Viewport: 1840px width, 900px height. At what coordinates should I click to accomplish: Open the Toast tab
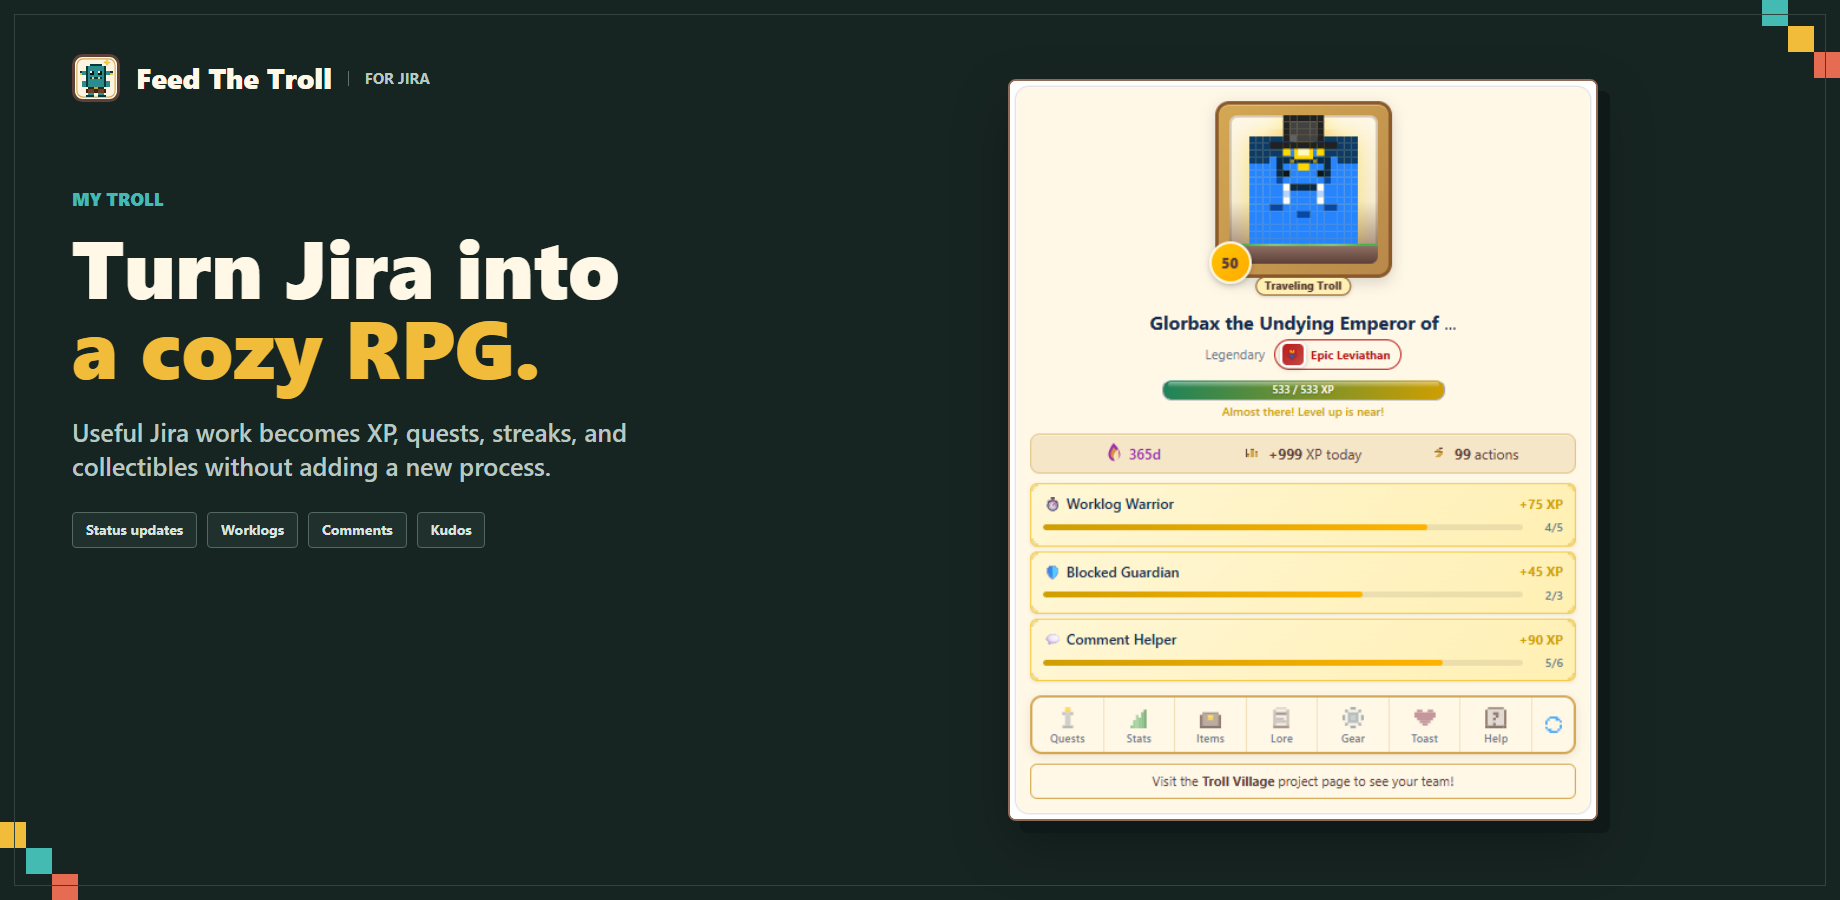tap(1424, 725)
